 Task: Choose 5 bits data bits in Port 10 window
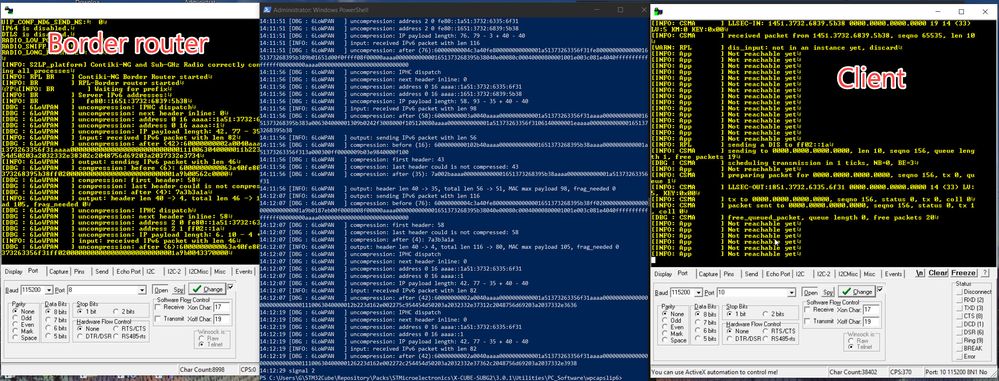706,338
